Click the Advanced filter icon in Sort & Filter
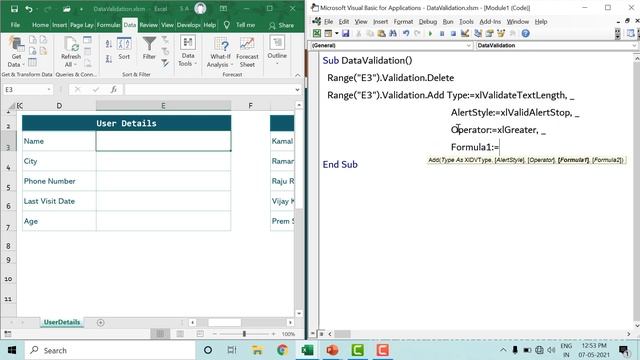This screenshot has width=640, height=360. tap(165, 63)
